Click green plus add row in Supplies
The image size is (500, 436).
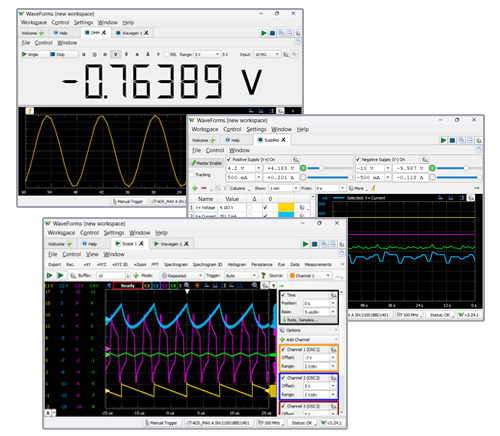pos(195,188)
